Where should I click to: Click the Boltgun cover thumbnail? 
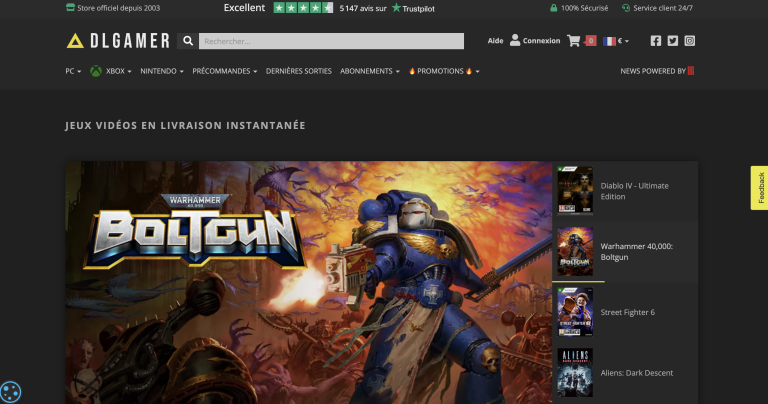coord(575,251)
